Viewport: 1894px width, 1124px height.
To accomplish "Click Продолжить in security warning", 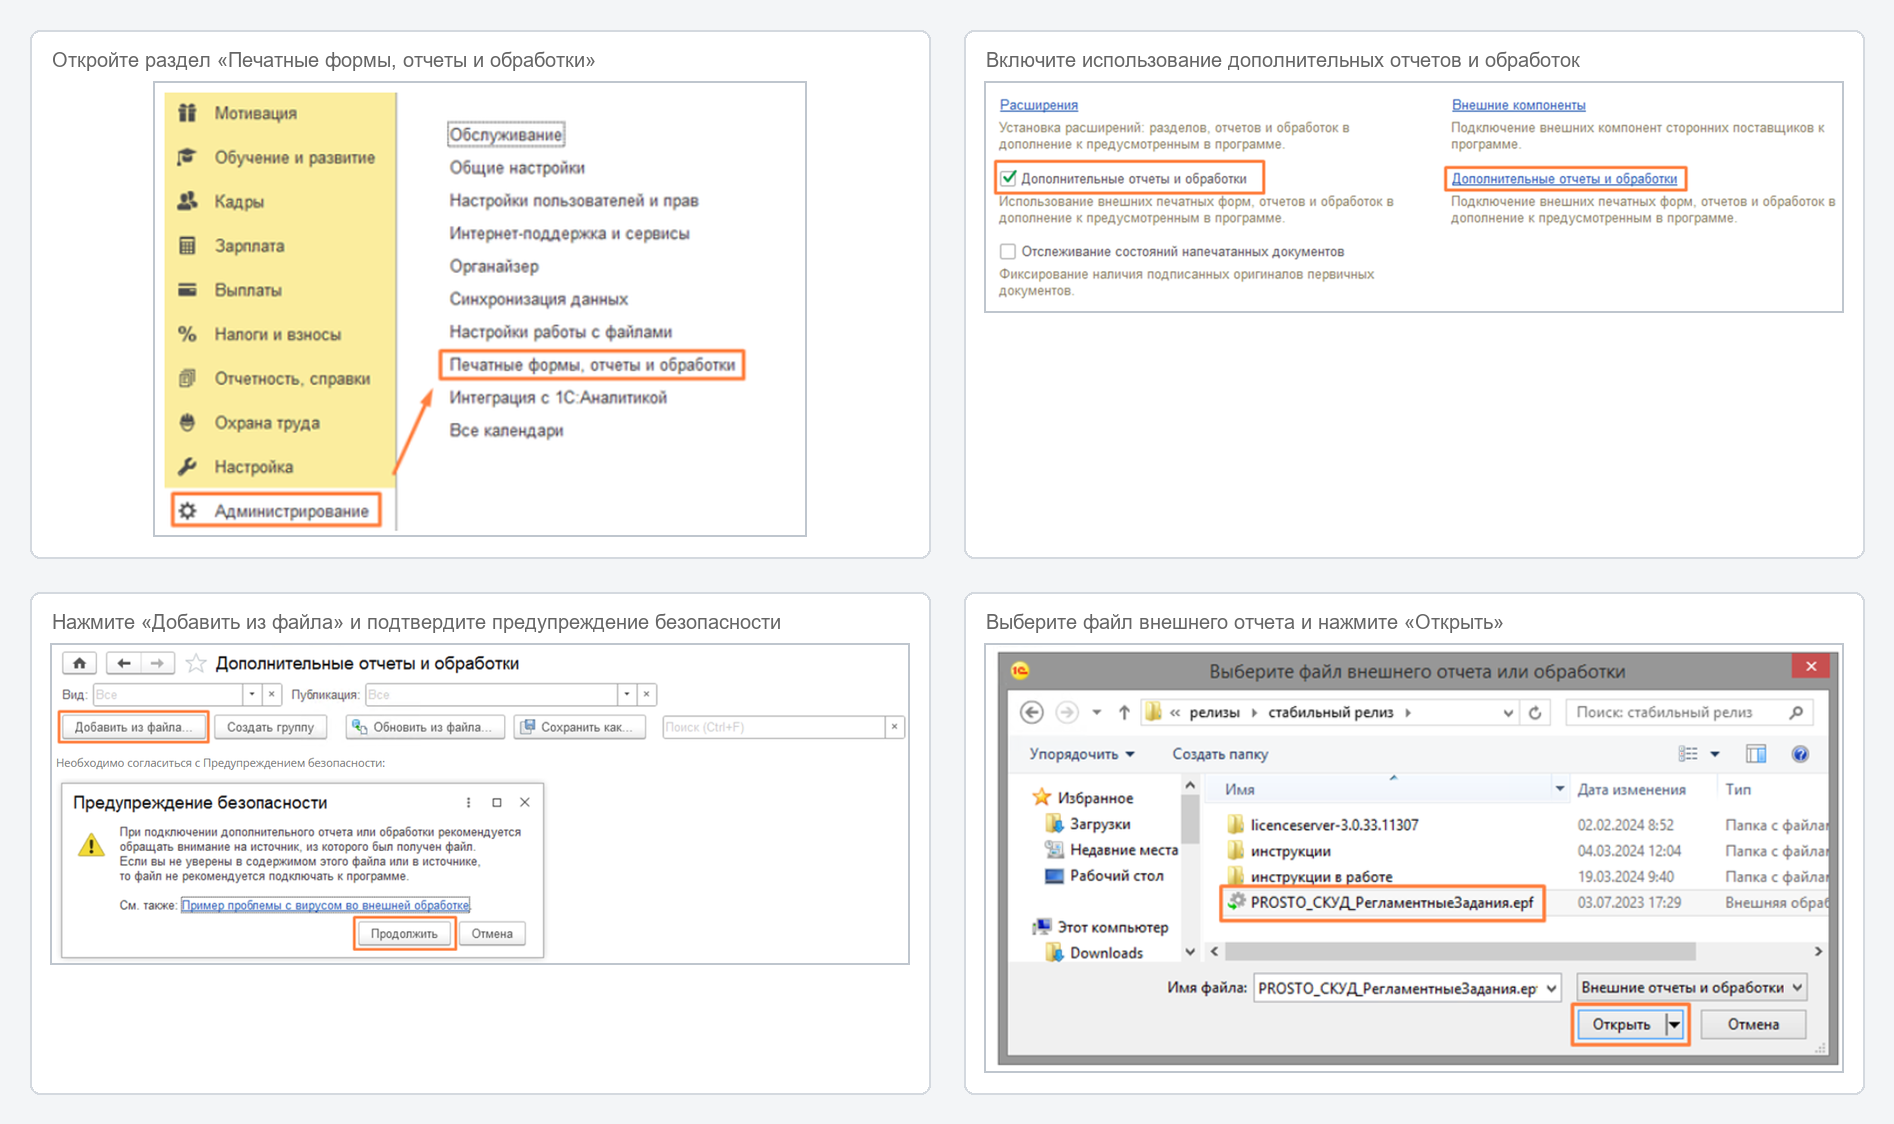I will (404, 934).
